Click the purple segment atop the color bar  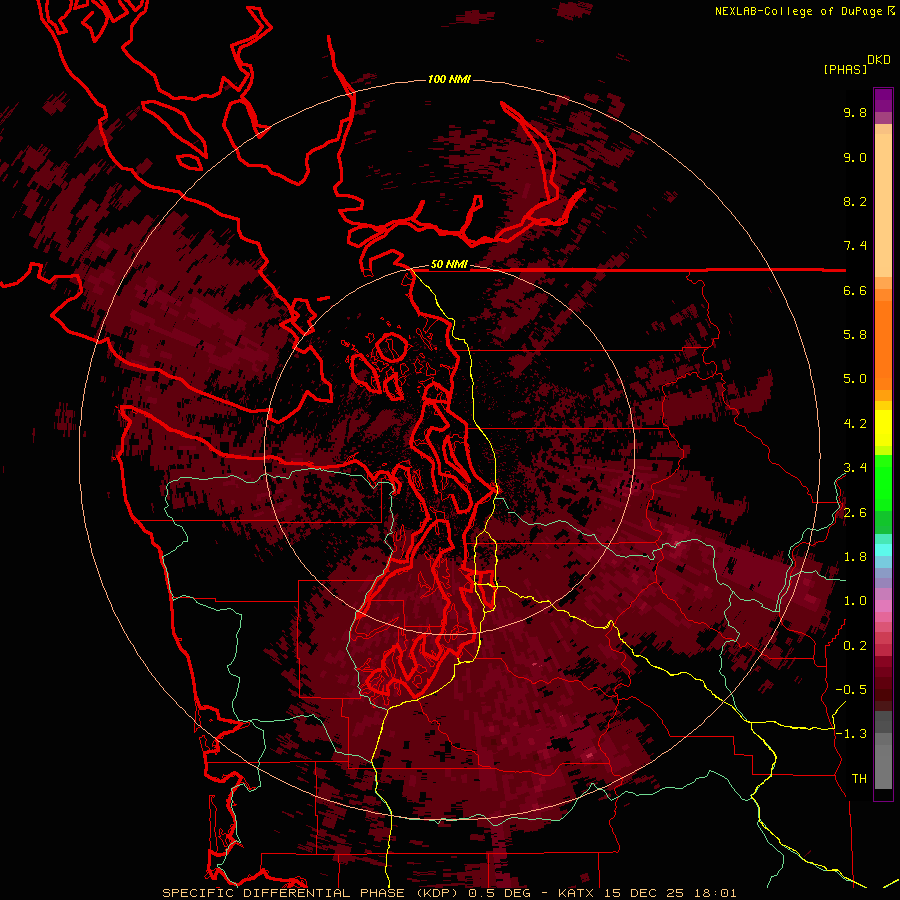pos(883,100)
